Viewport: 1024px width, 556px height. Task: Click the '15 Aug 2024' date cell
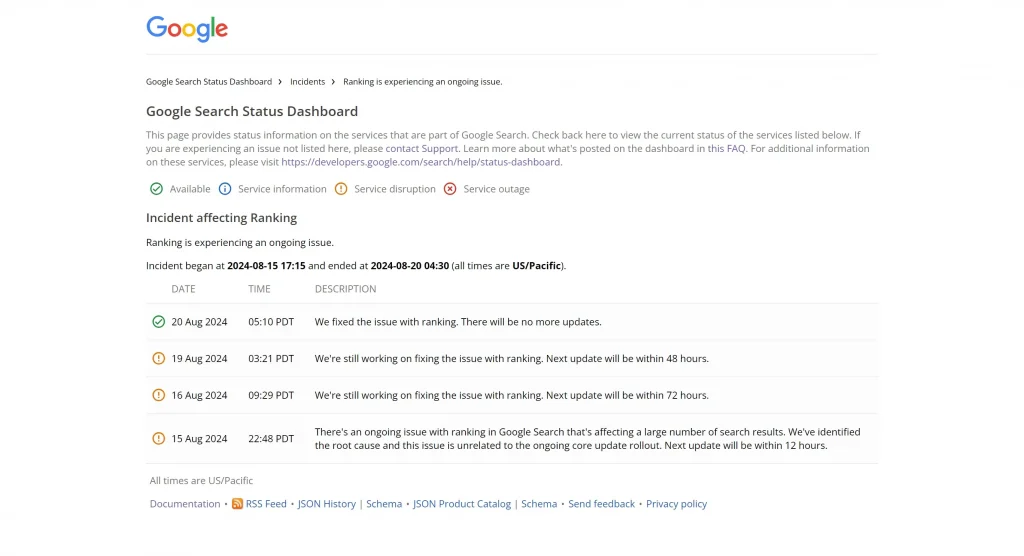pyautogui.click(x=199, y=438)
